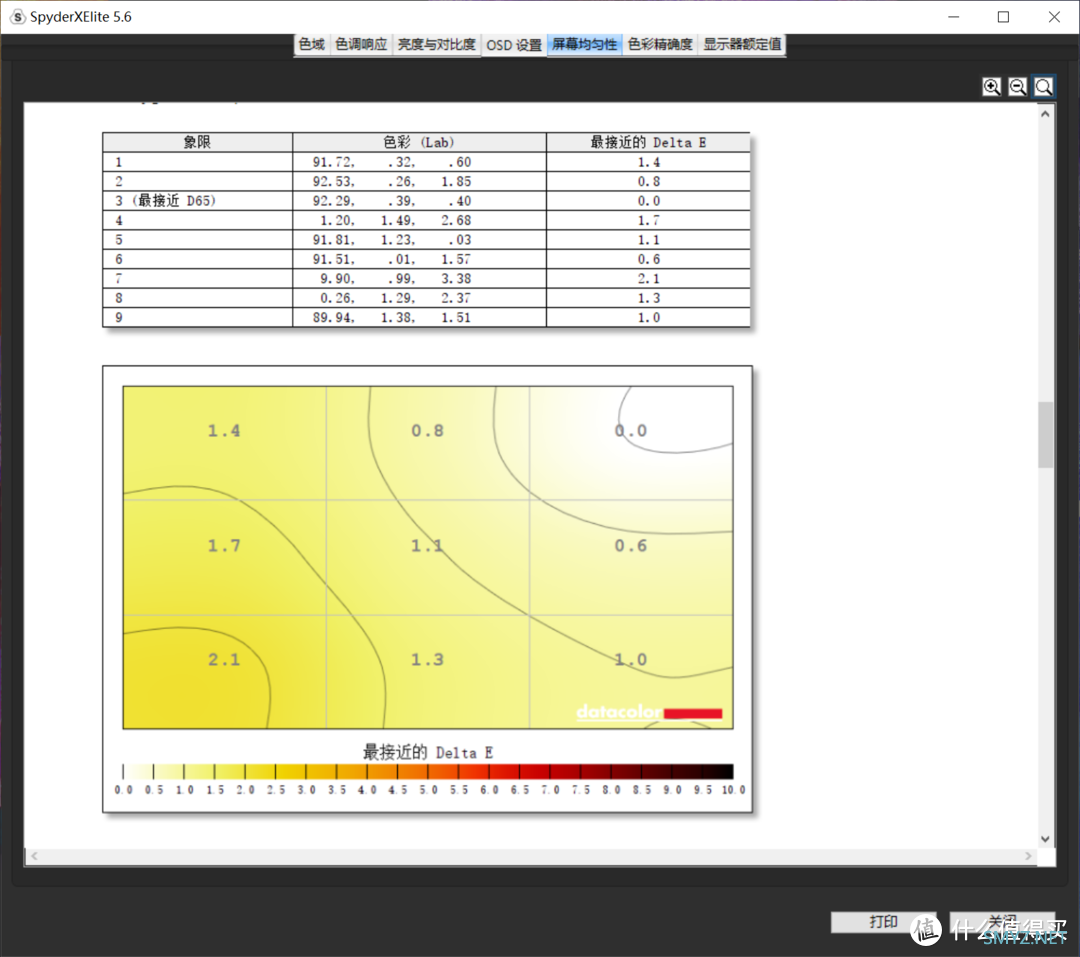Select the OSD 设置 tab
Screen dimensions: 1080x957
pos(514,45)
